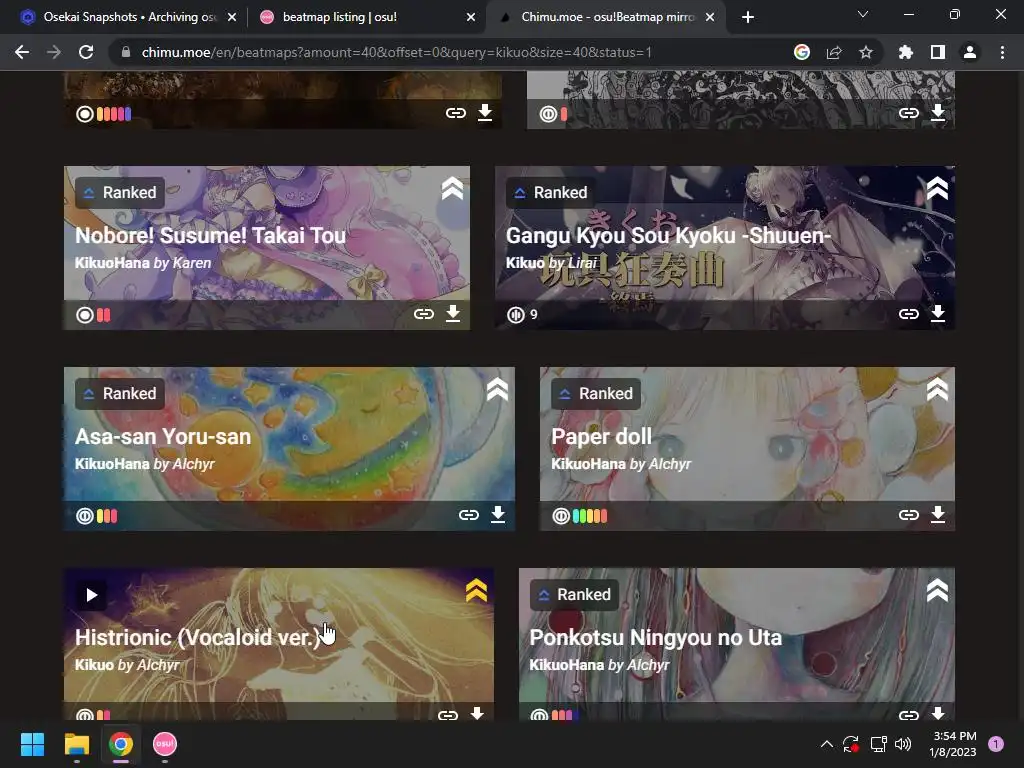Open osu! from the taskbar
The image size is (1024, 768).
coord(165,744)
